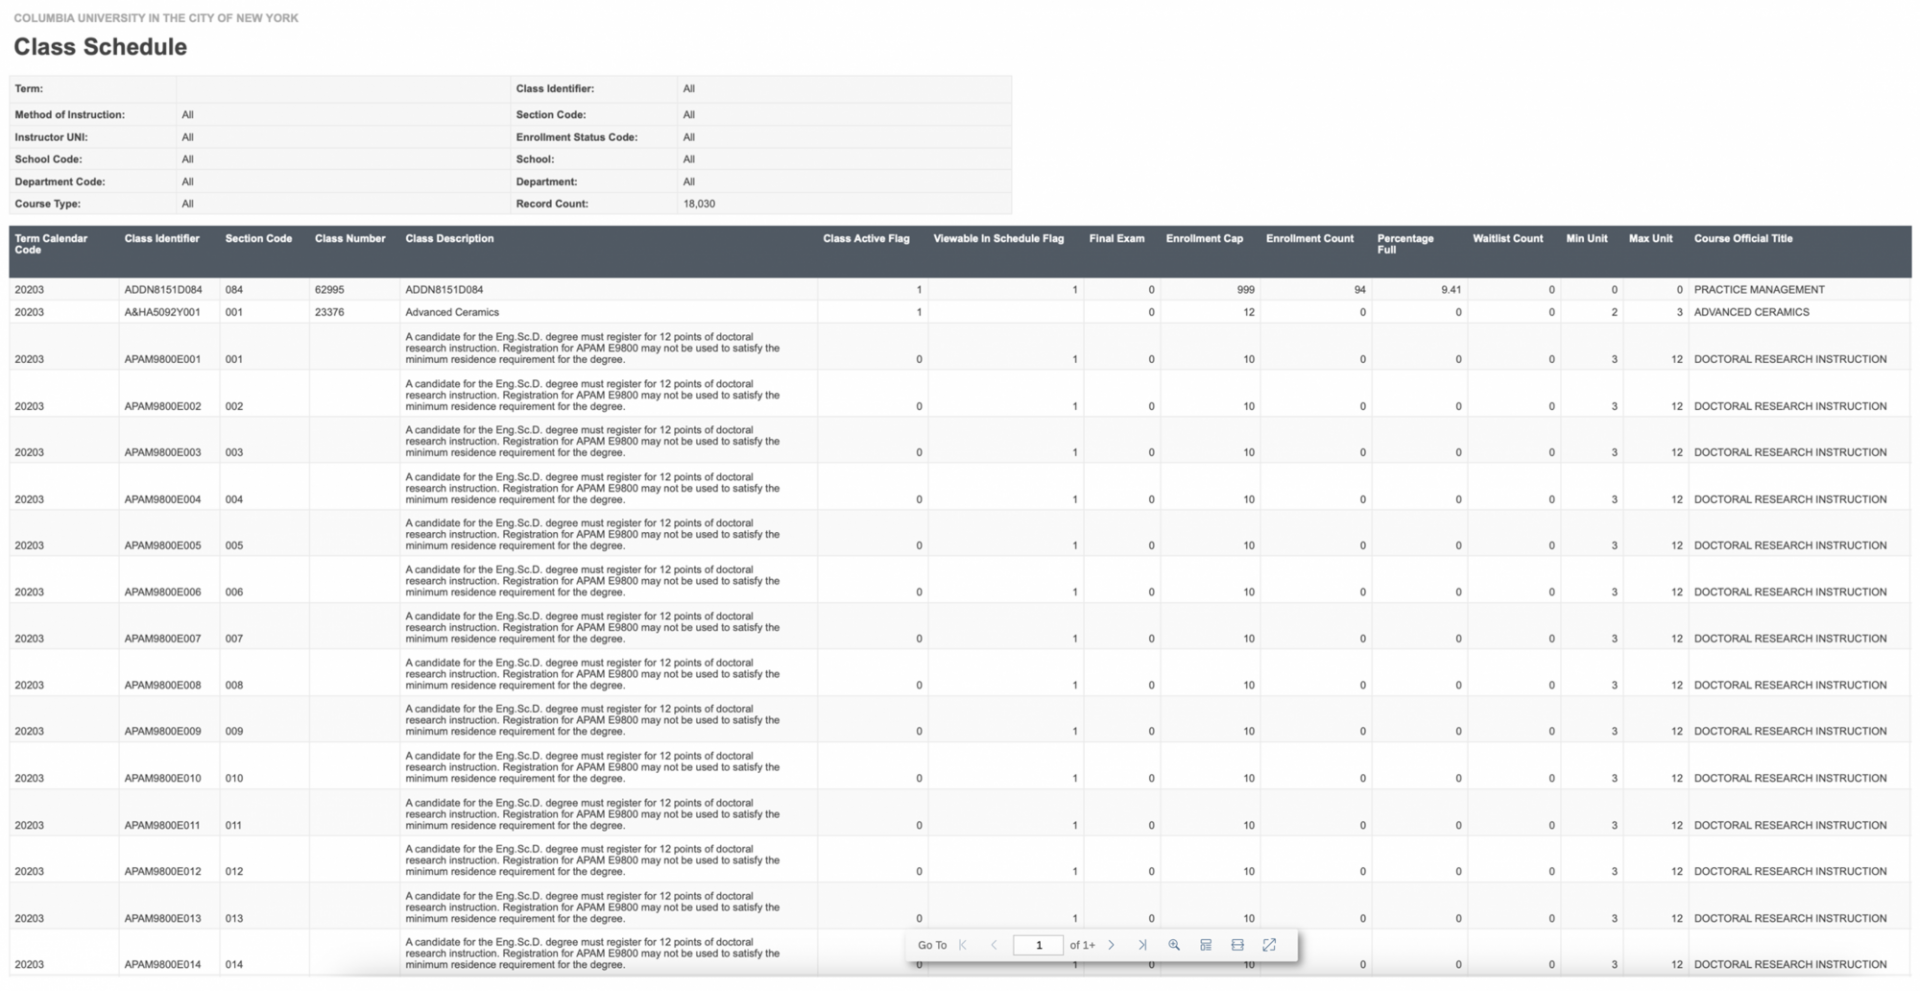Click the Enrollment Cap column header
This screenshot has height=991, width=1920.
1204,239
